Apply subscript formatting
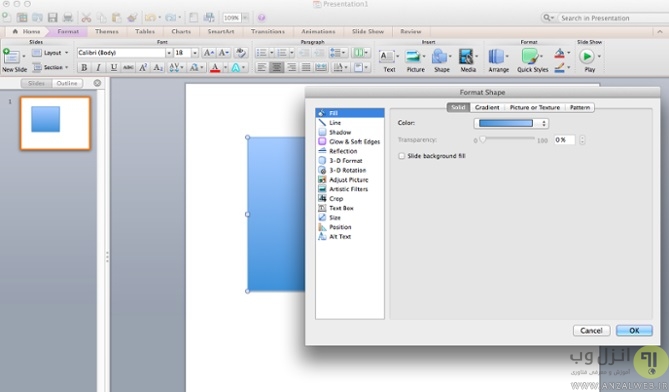The image size is (669, 392). 158,67
